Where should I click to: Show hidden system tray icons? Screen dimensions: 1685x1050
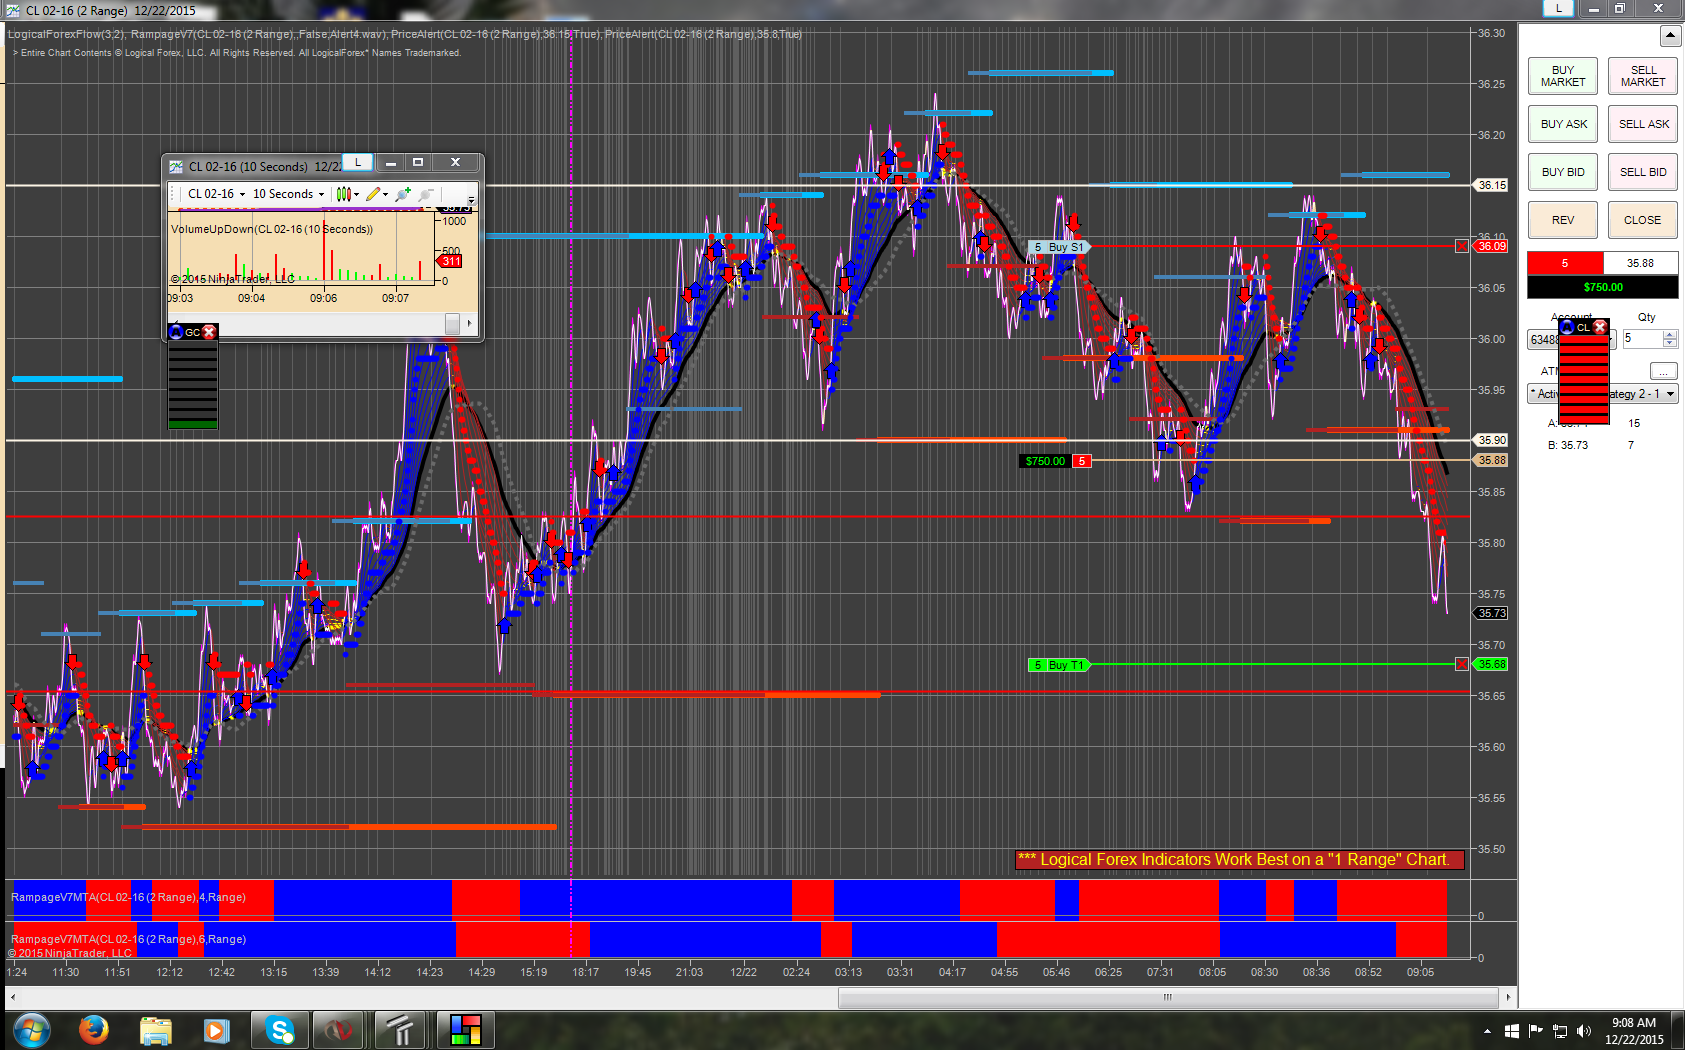[1487, 1031]
